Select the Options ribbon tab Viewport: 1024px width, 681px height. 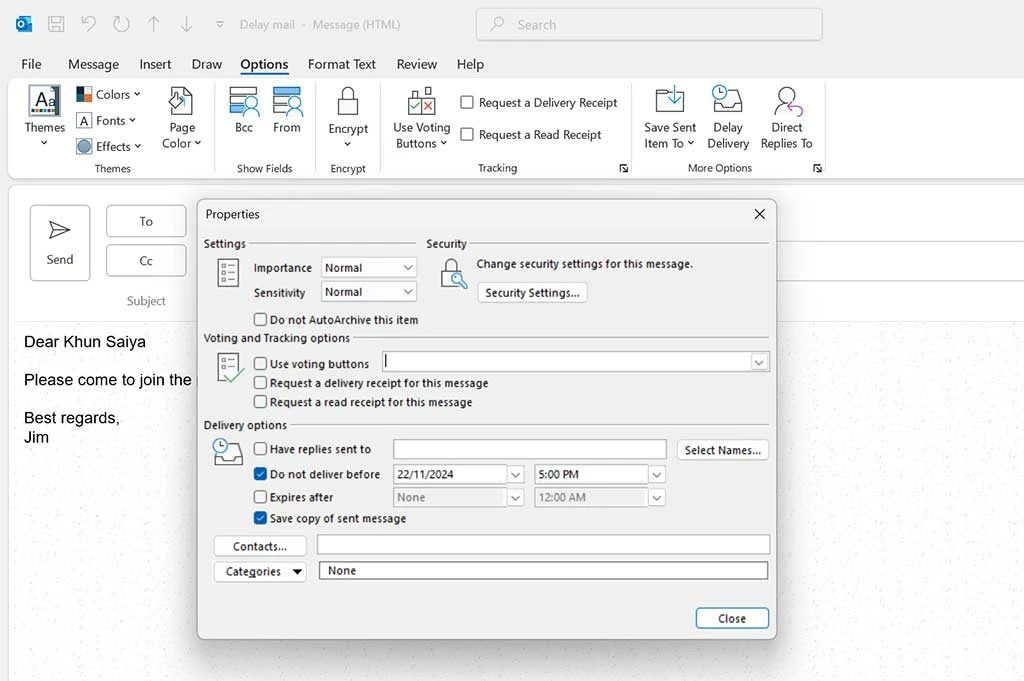tap(264, 64)
